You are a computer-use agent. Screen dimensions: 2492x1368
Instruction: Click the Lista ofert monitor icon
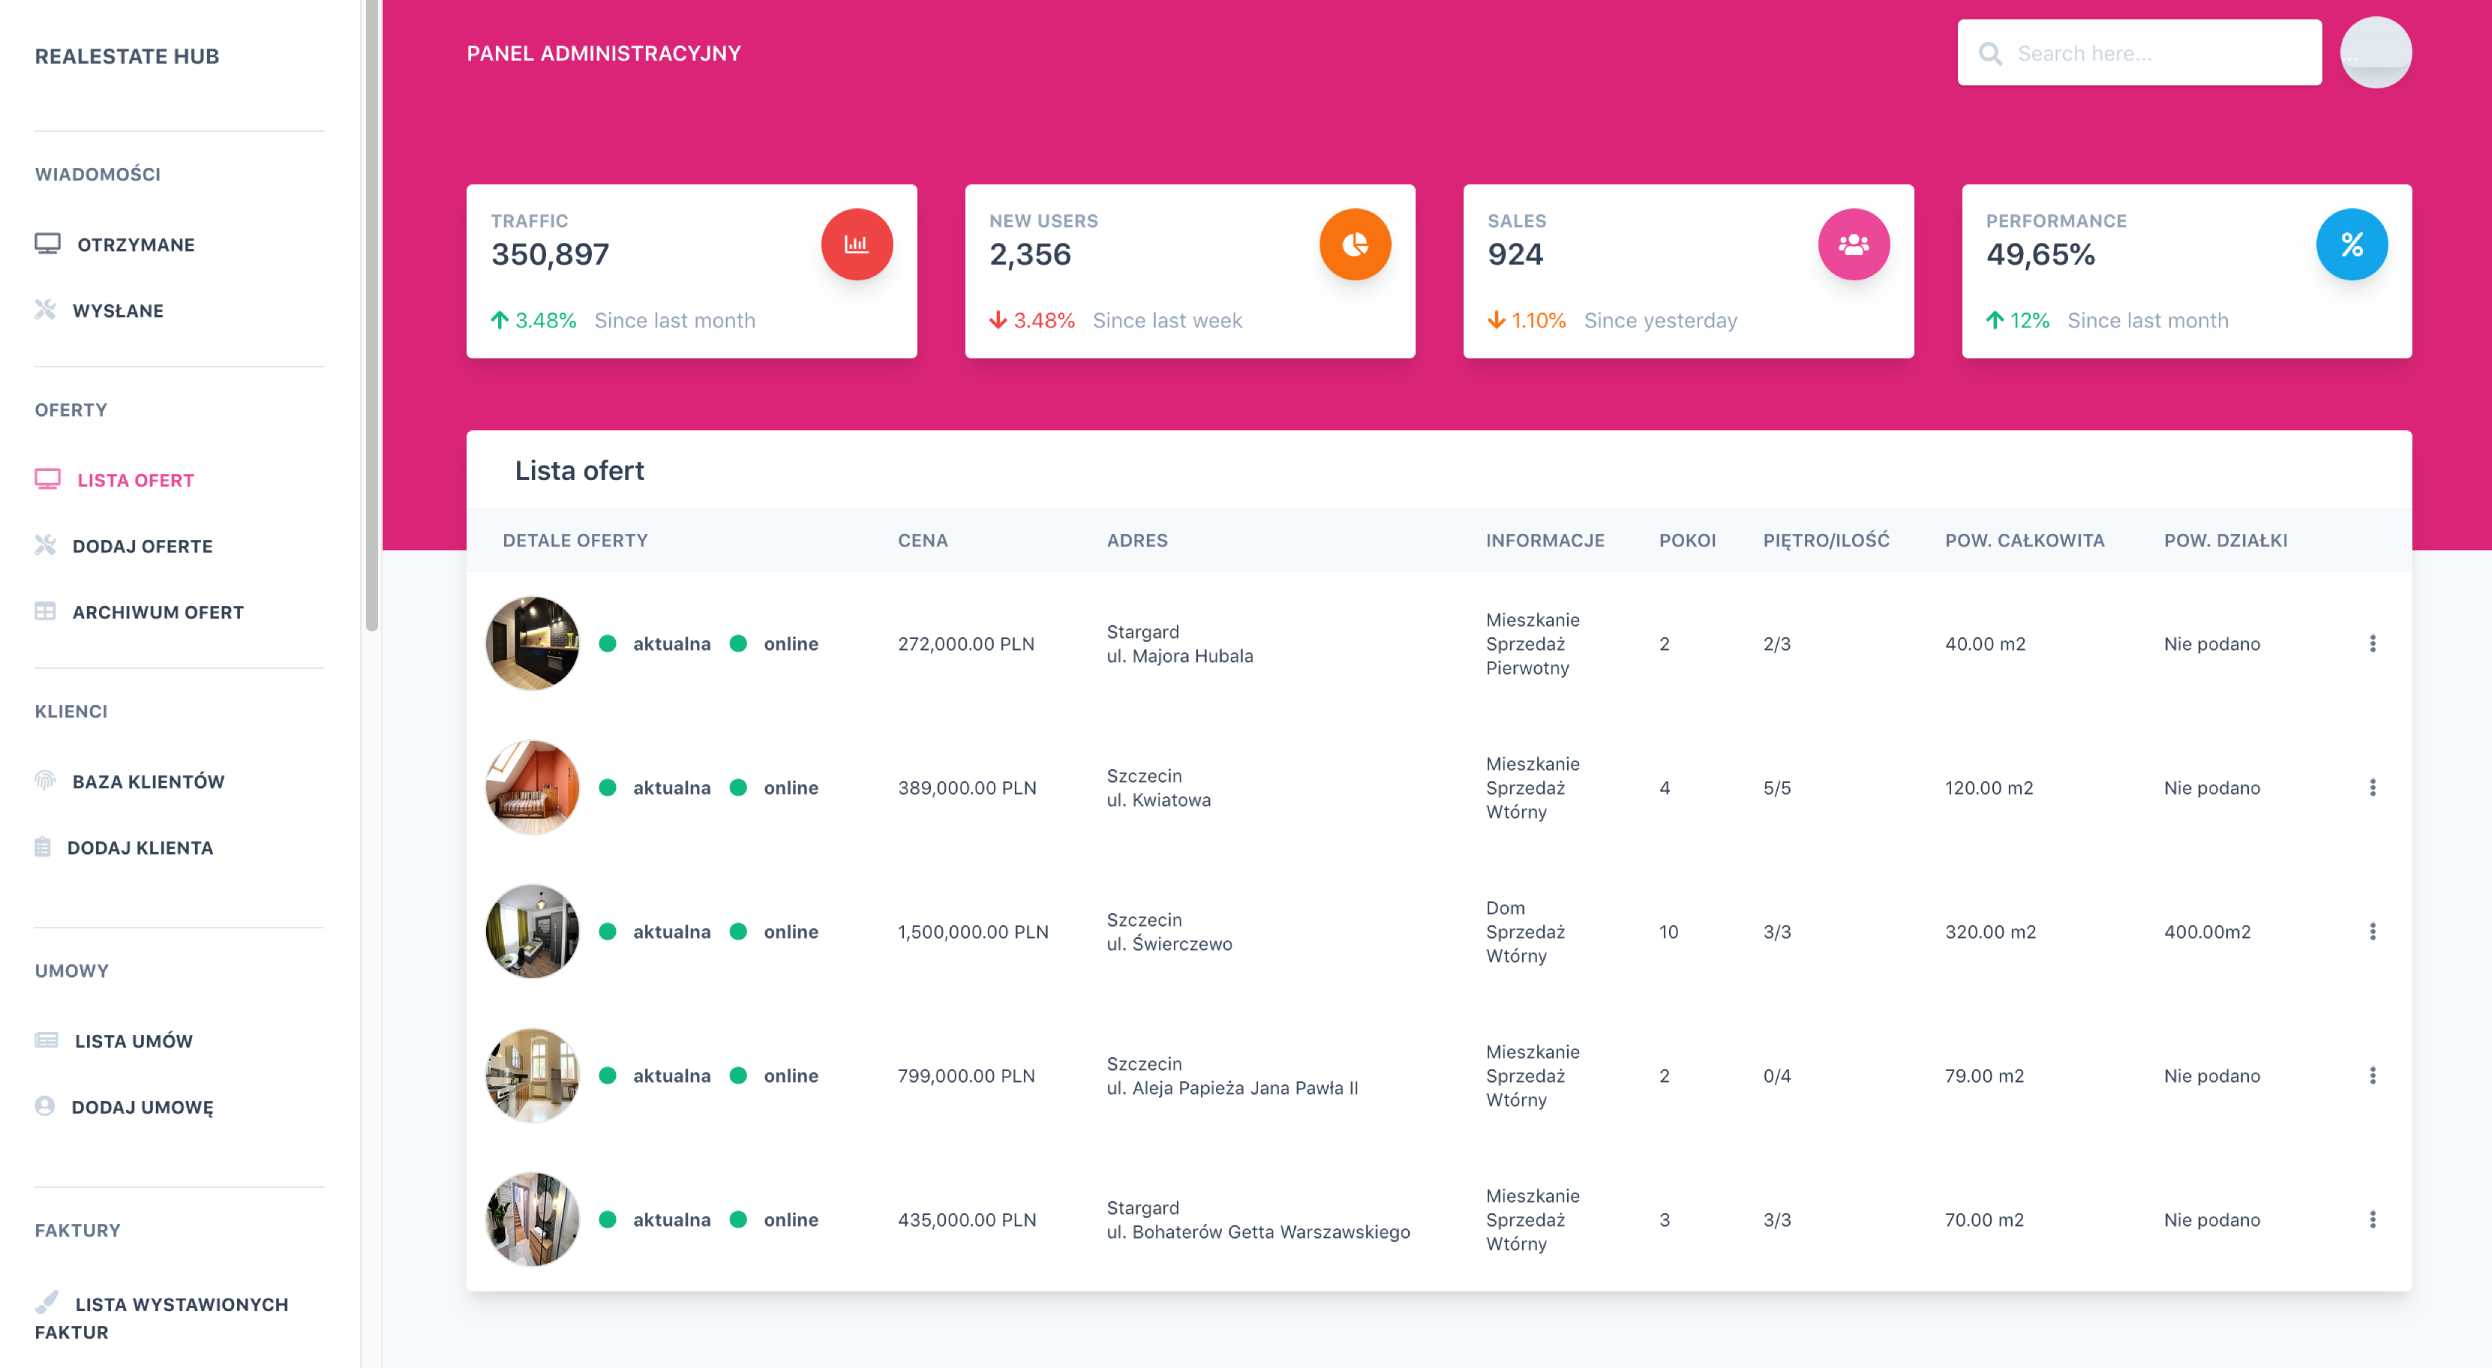pyautogui.click(x=46, y=478)
